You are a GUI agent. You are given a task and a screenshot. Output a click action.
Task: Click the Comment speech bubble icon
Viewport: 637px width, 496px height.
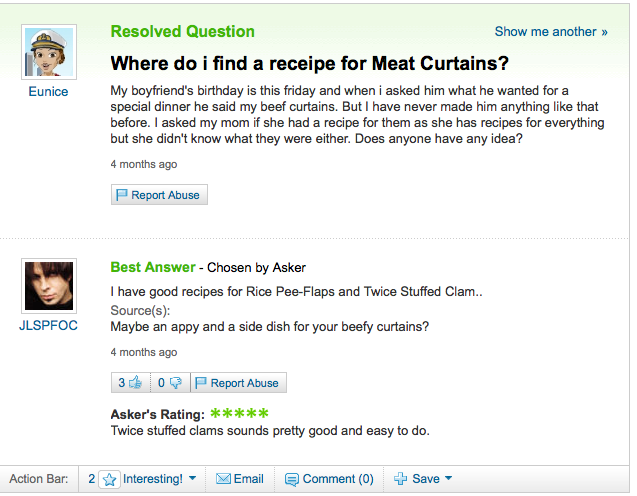292,479
